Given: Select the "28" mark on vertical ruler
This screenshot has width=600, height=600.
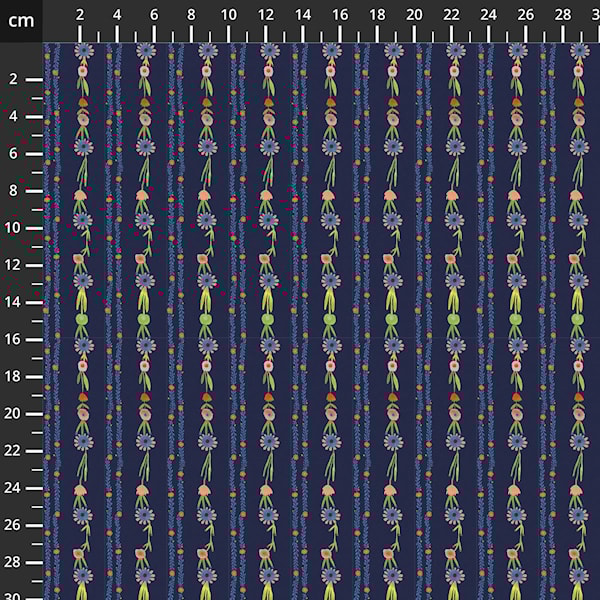Looking at the screenshot, I should [12, 562].
